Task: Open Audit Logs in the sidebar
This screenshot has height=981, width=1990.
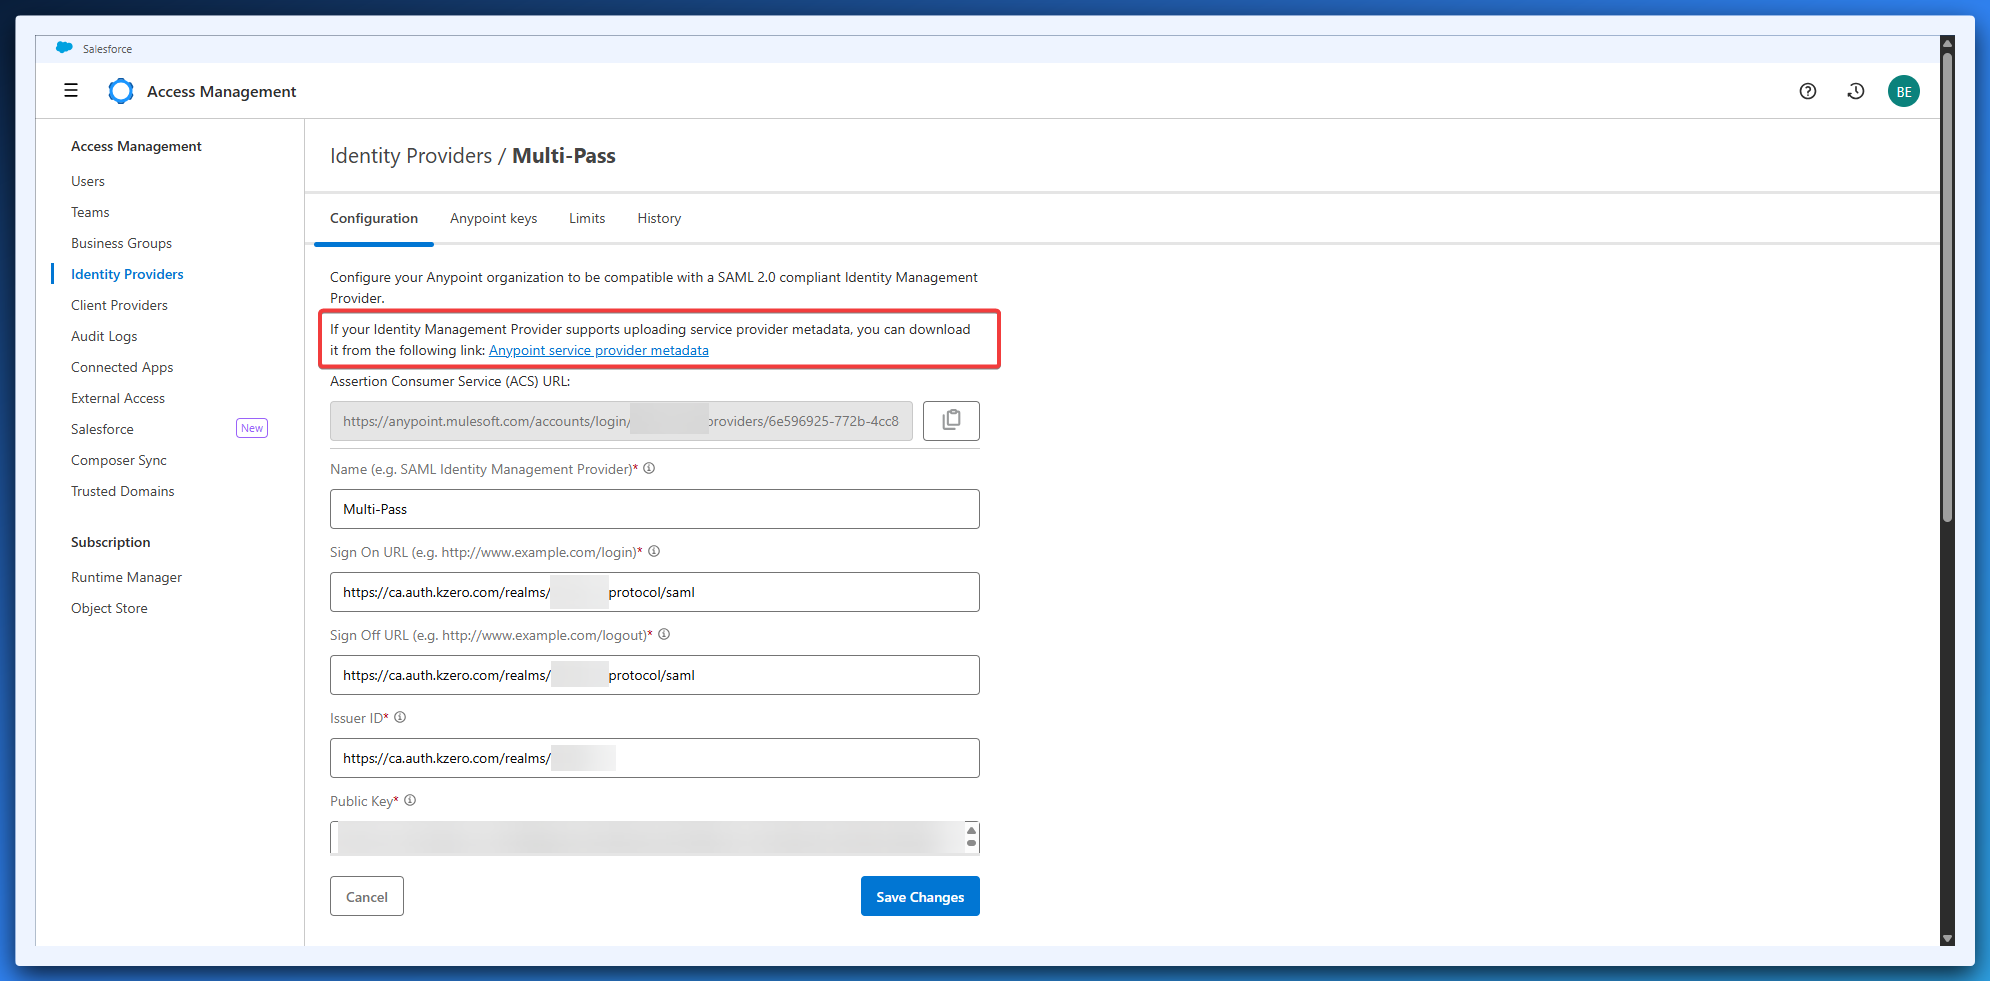Action: pyautogui.click(x=104, y=336)
